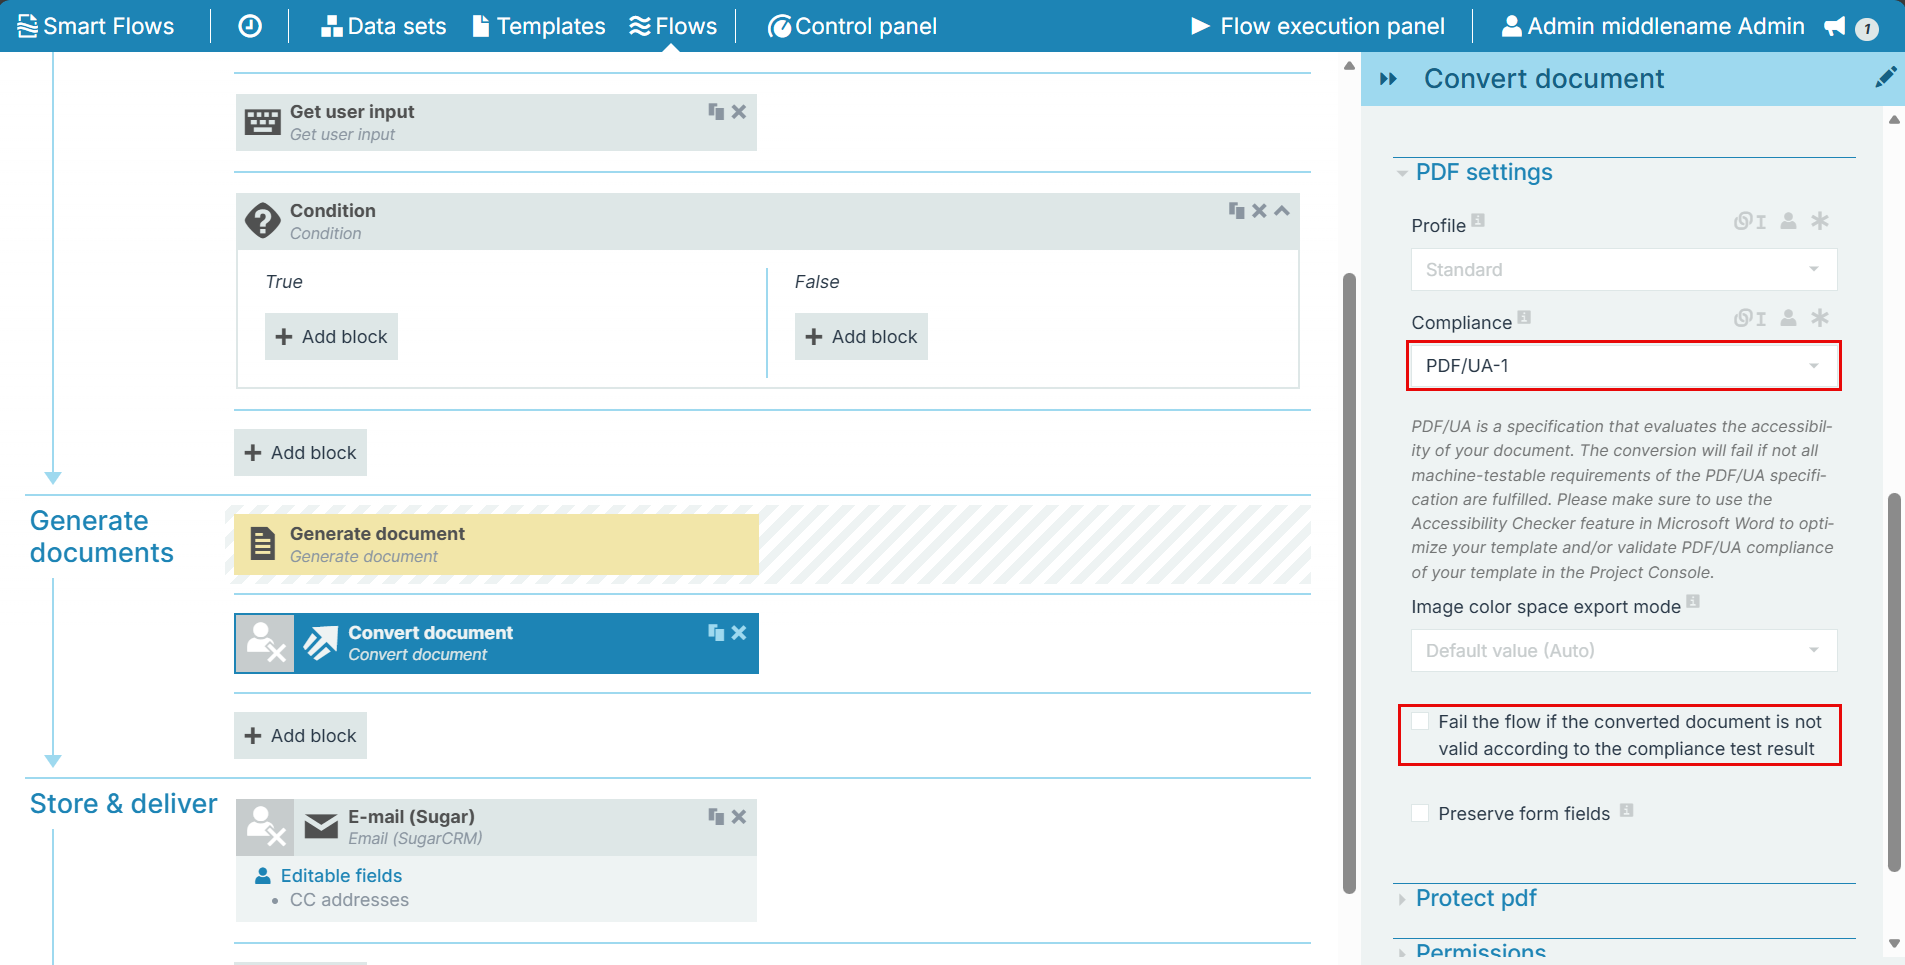Open the Compliance PDF/UA-1 dropdown
This screenshot has width=1905, height=965.
pyautogui.click(x=1623, y=366)
